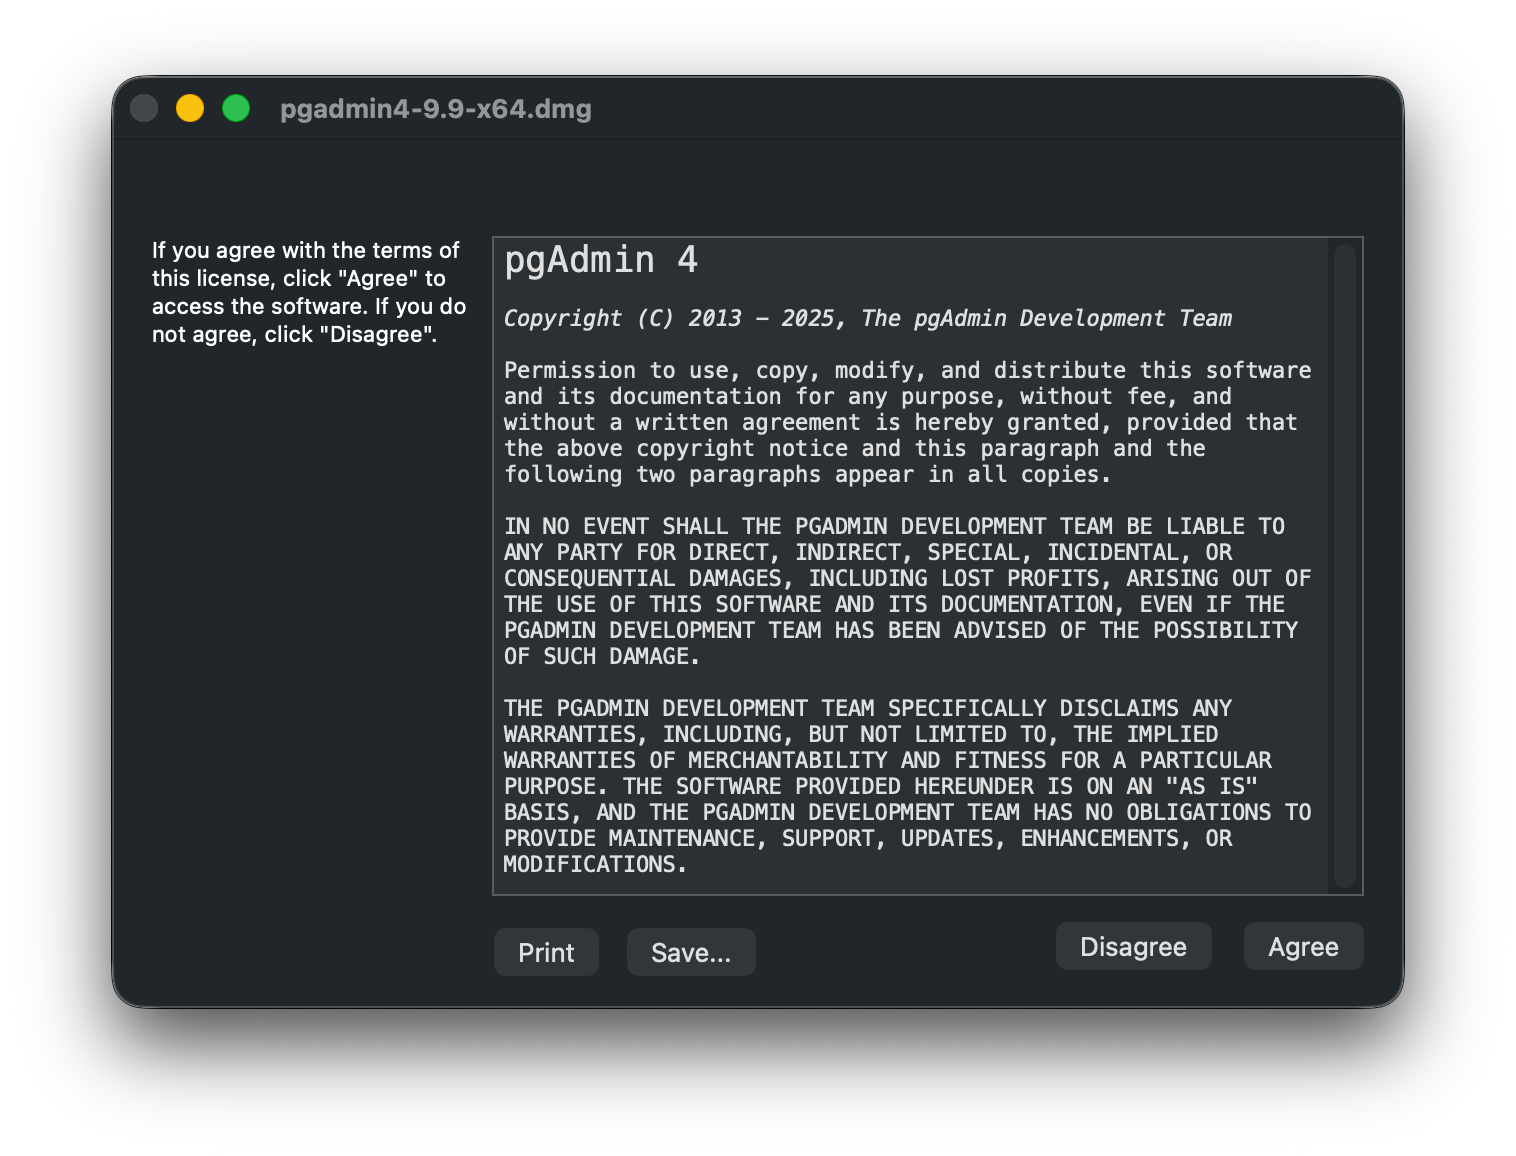Click the "OF SUCH DAMAGE." line
The width and height of the screenshot is (1516, 1156).
(x=601, y=656)
